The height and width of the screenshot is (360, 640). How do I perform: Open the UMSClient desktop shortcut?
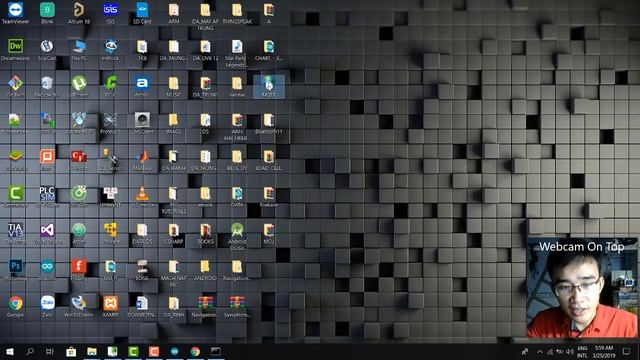click(142, 123)
